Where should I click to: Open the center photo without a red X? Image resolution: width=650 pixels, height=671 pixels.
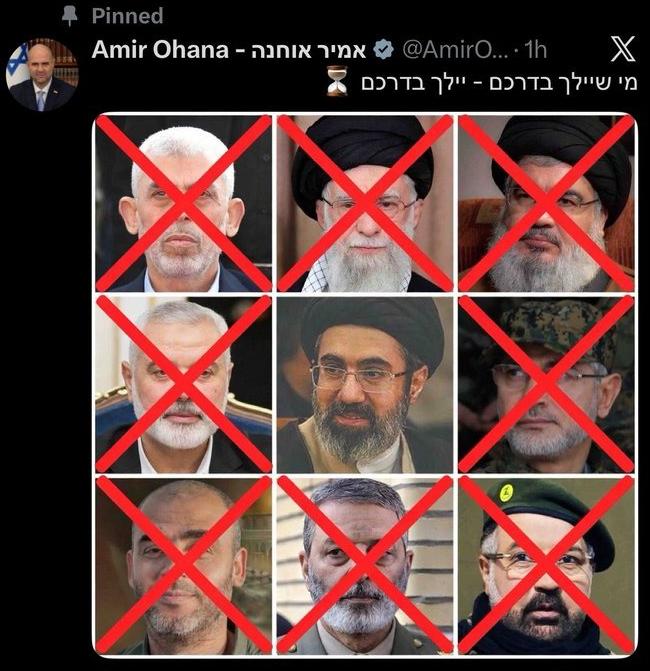(365, 385)
